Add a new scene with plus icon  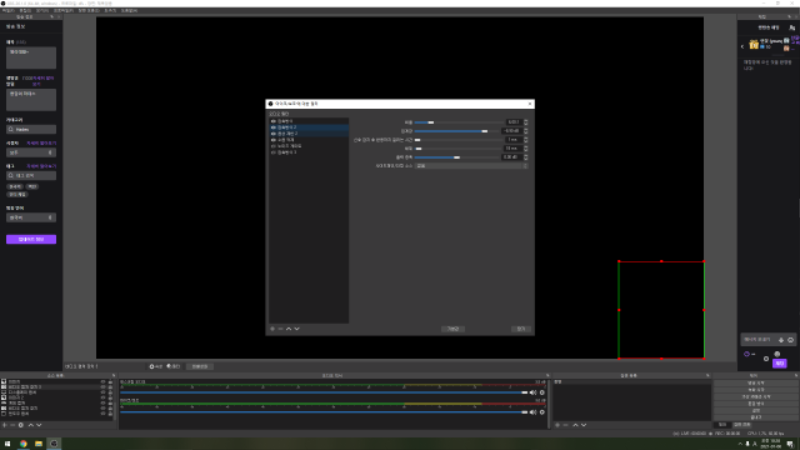(x=558, y=425)
